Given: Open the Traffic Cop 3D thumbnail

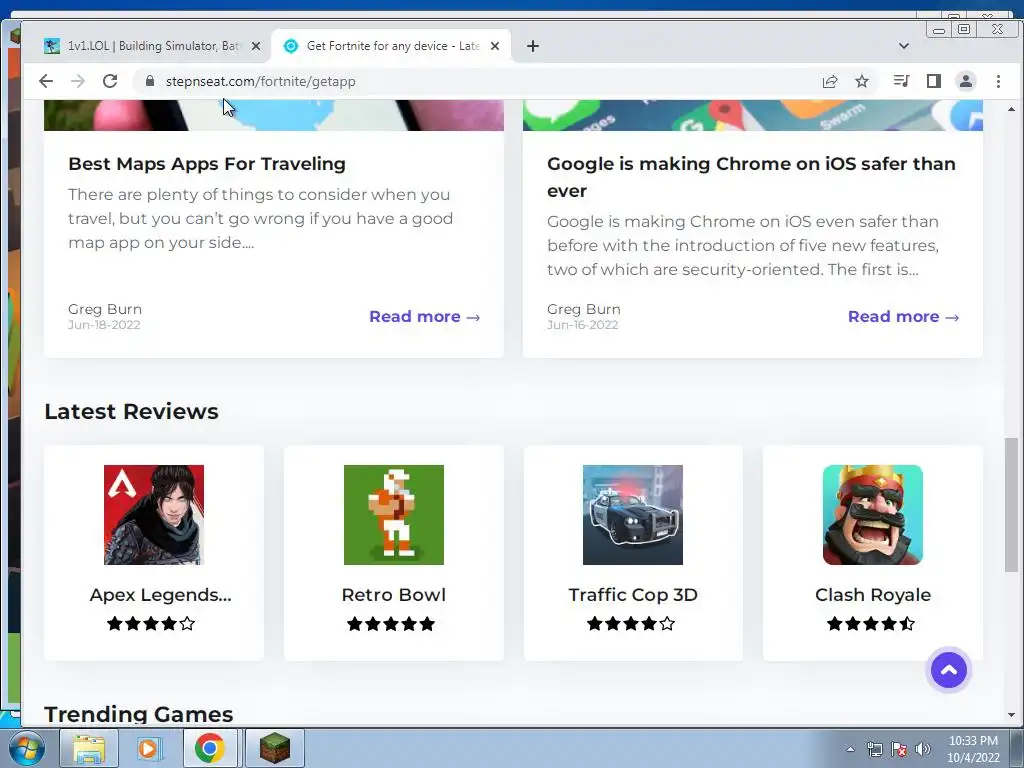Looking at the screenshot, I should (633, 515).
